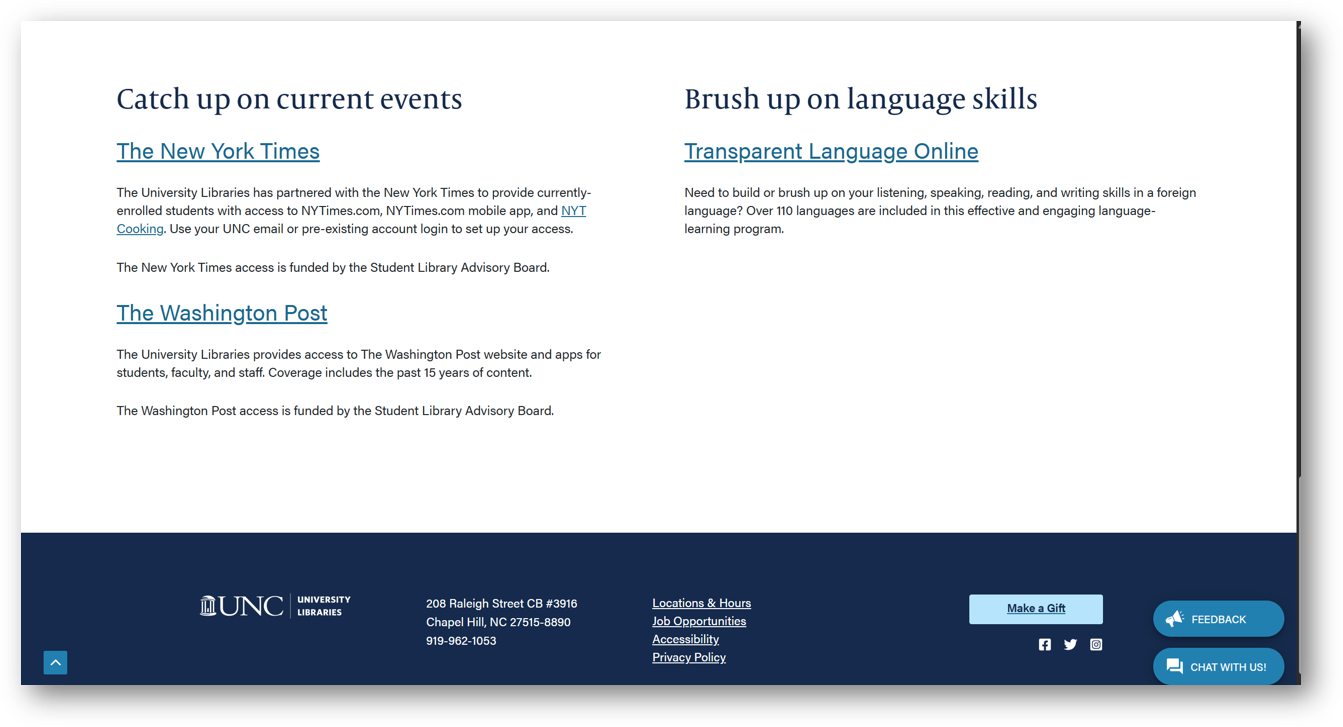Open the Instagram icon in the footer
This screenshot has width=1343, height=727.
tap(1096, 645)
